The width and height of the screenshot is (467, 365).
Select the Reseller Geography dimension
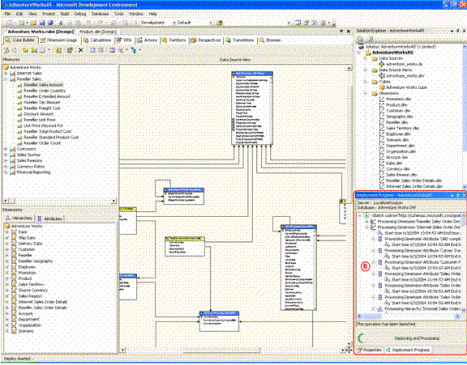pyautogui.click(x=35, y=261)
